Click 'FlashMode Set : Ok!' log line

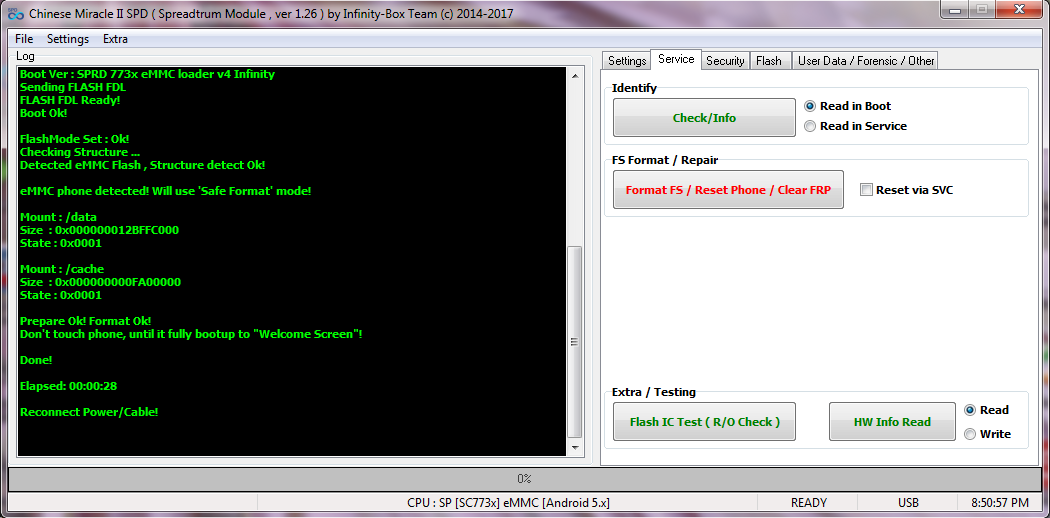74,139
